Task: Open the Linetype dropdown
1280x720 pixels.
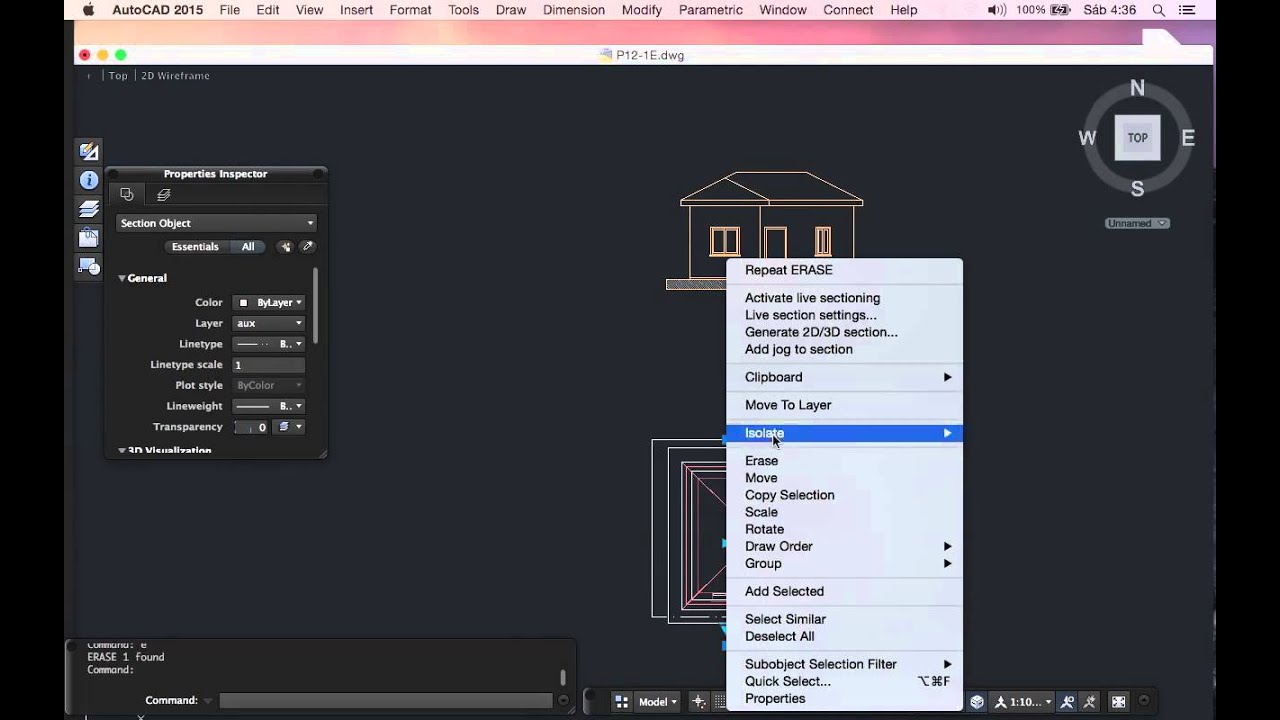Action: coord(268,344)
